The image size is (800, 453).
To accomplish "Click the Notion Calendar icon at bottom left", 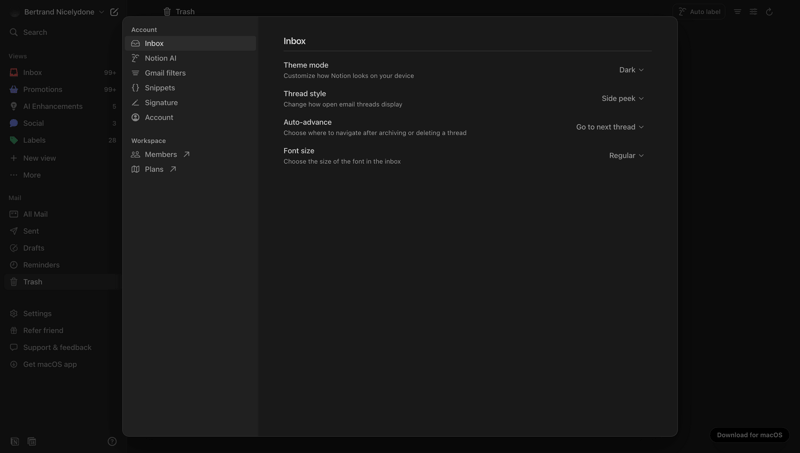I will point(32,441).
